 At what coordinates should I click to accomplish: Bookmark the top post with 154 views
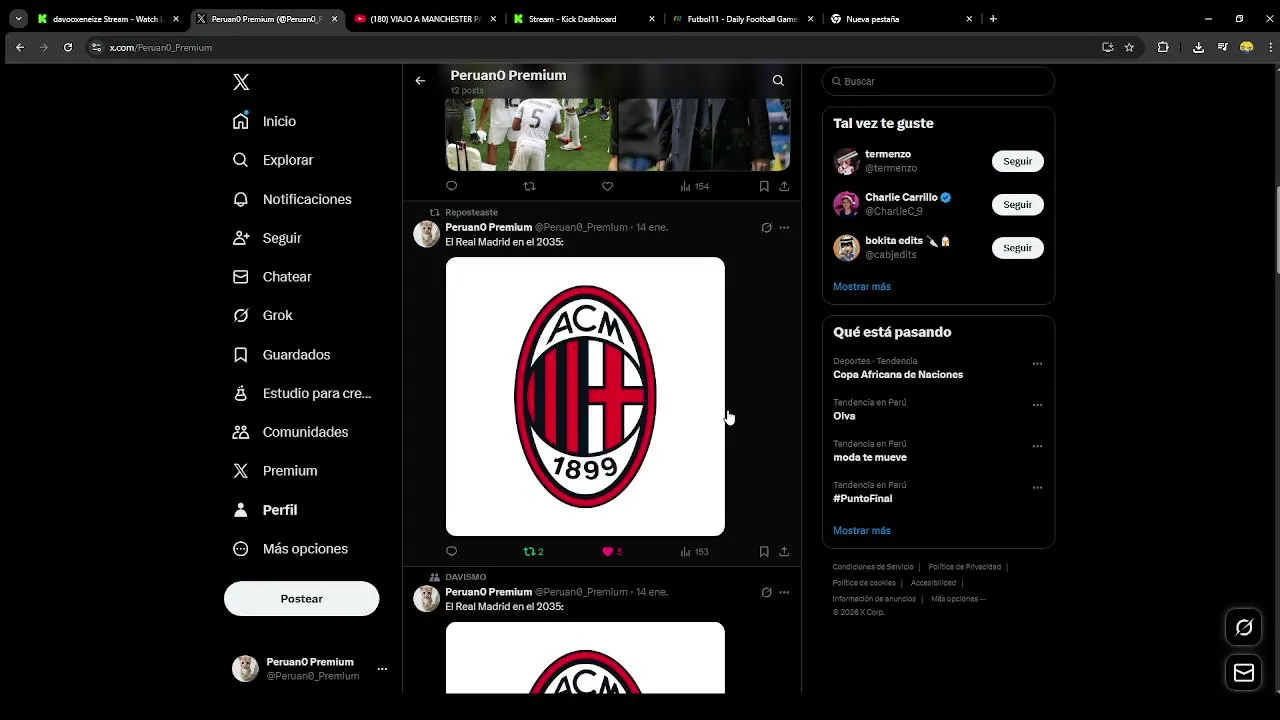point(764,186)
